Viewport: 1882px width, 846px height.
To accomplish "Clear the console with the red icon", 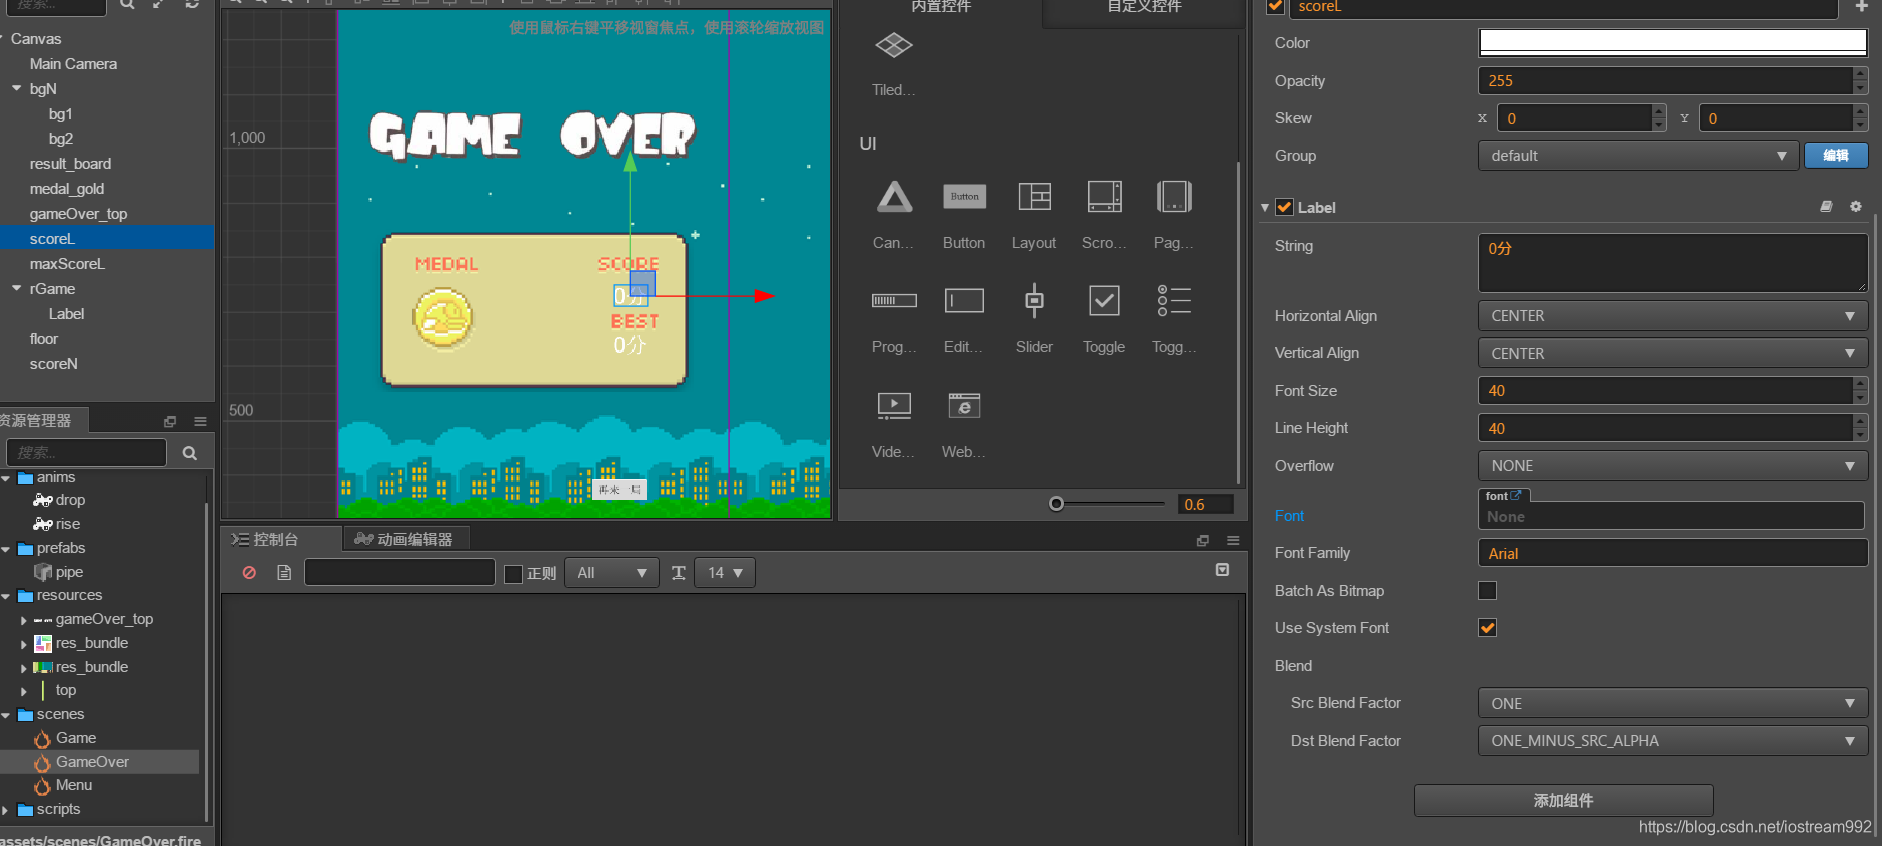I will [249, 572].
